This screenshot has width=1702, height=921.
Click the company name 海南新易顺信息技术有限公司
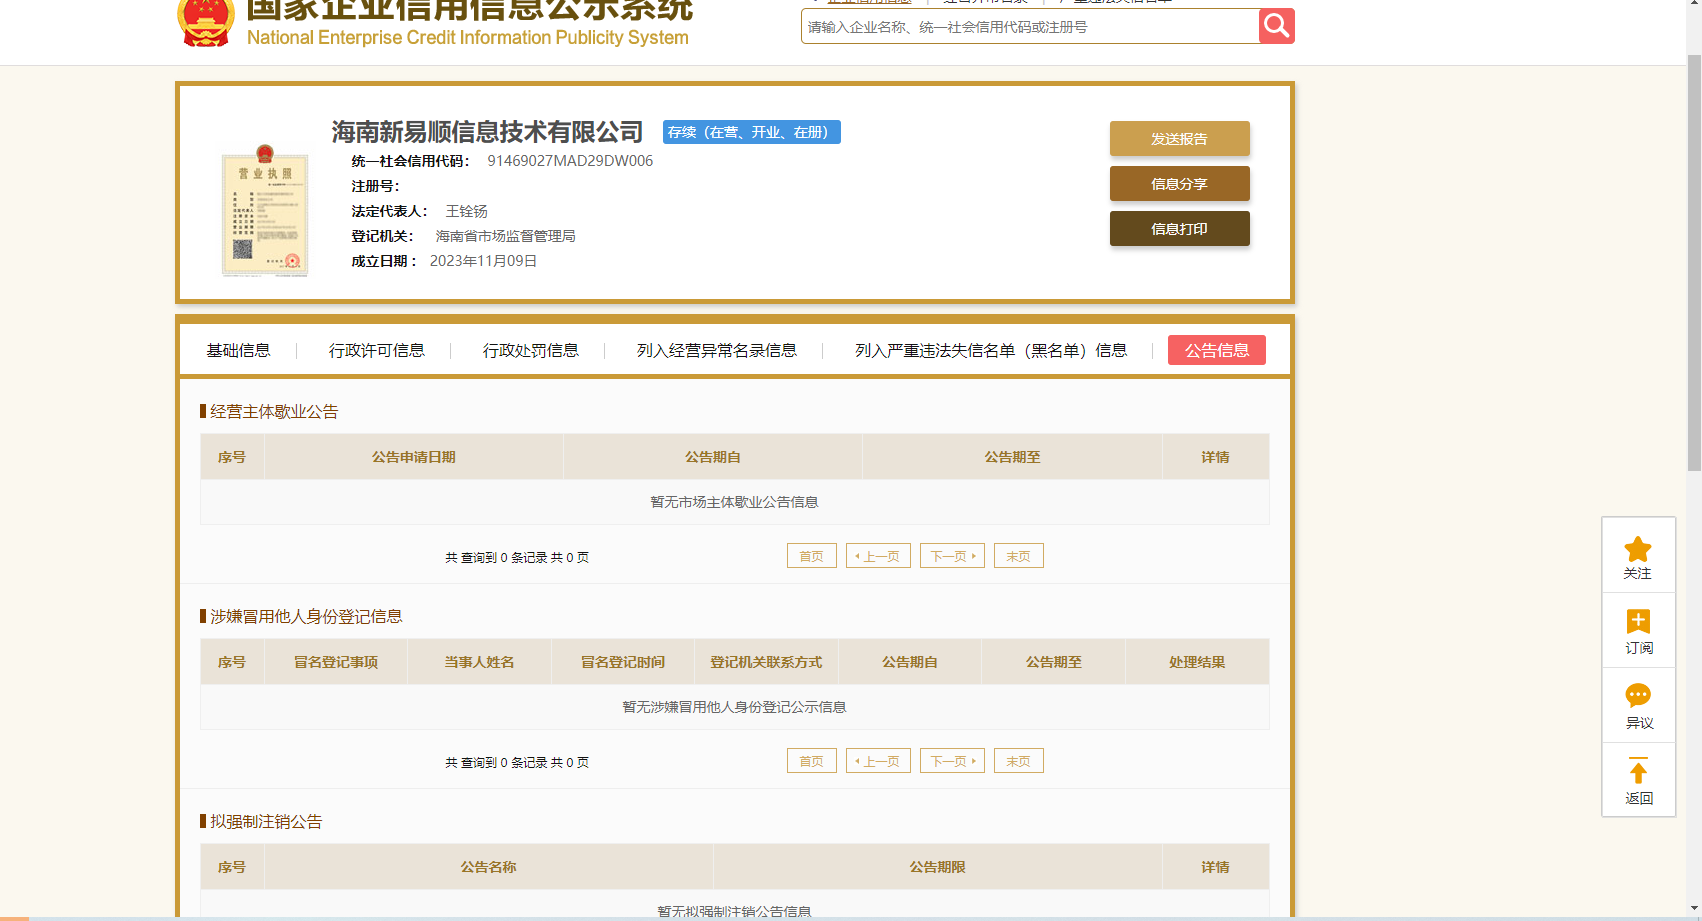click(x=487, y=132)
